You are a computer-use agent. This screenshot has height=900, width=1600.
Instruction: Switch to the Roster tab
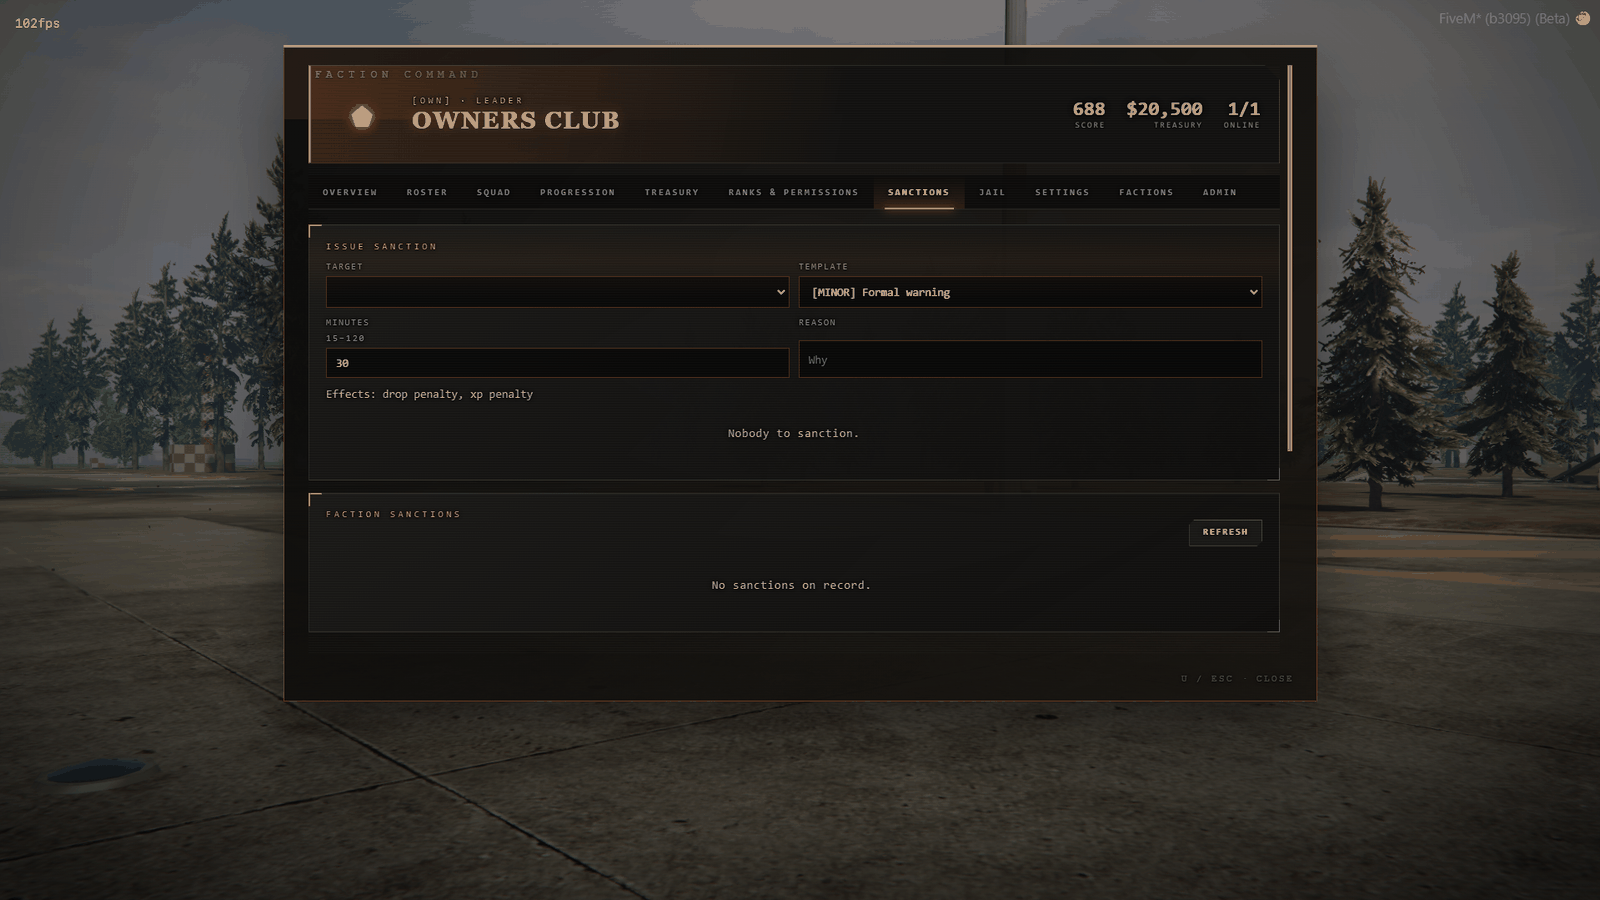427,192
